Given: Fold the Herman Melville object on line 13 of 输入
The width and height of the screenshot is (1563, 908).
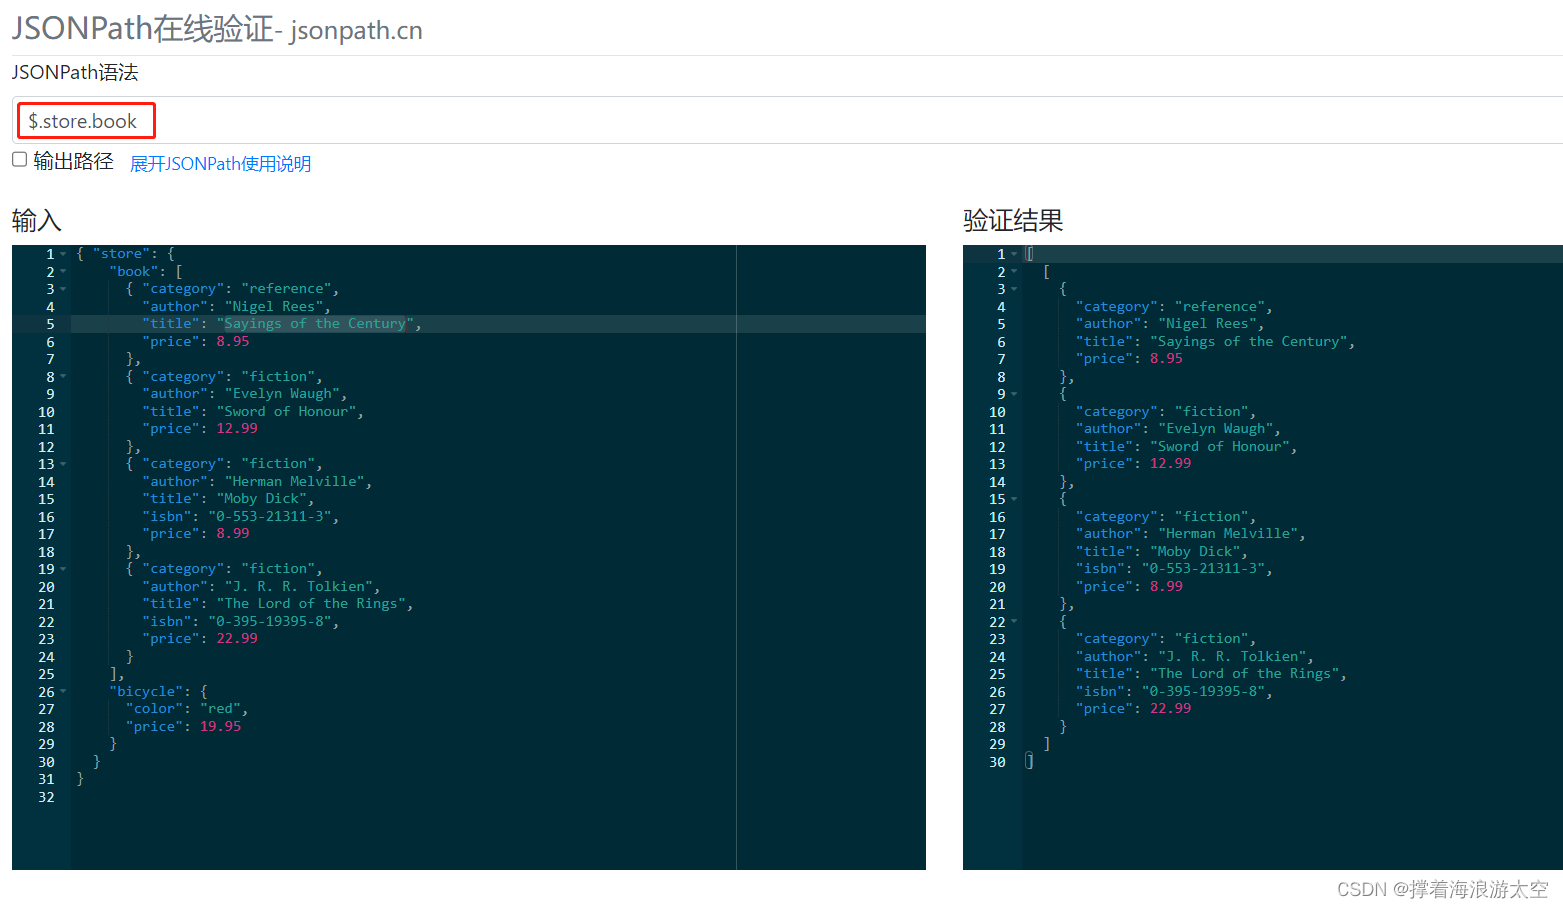Looking at the screenshot, I should tap(63, 464).
